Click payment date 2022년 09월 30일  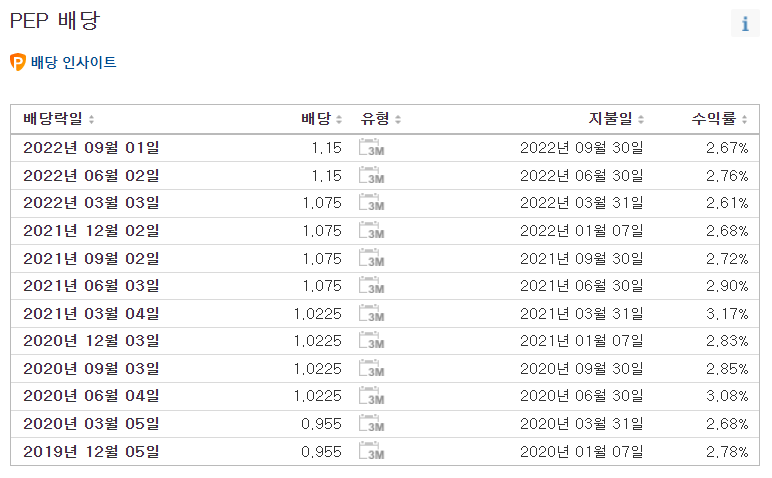pyautogui.click(x=581, y=148)
